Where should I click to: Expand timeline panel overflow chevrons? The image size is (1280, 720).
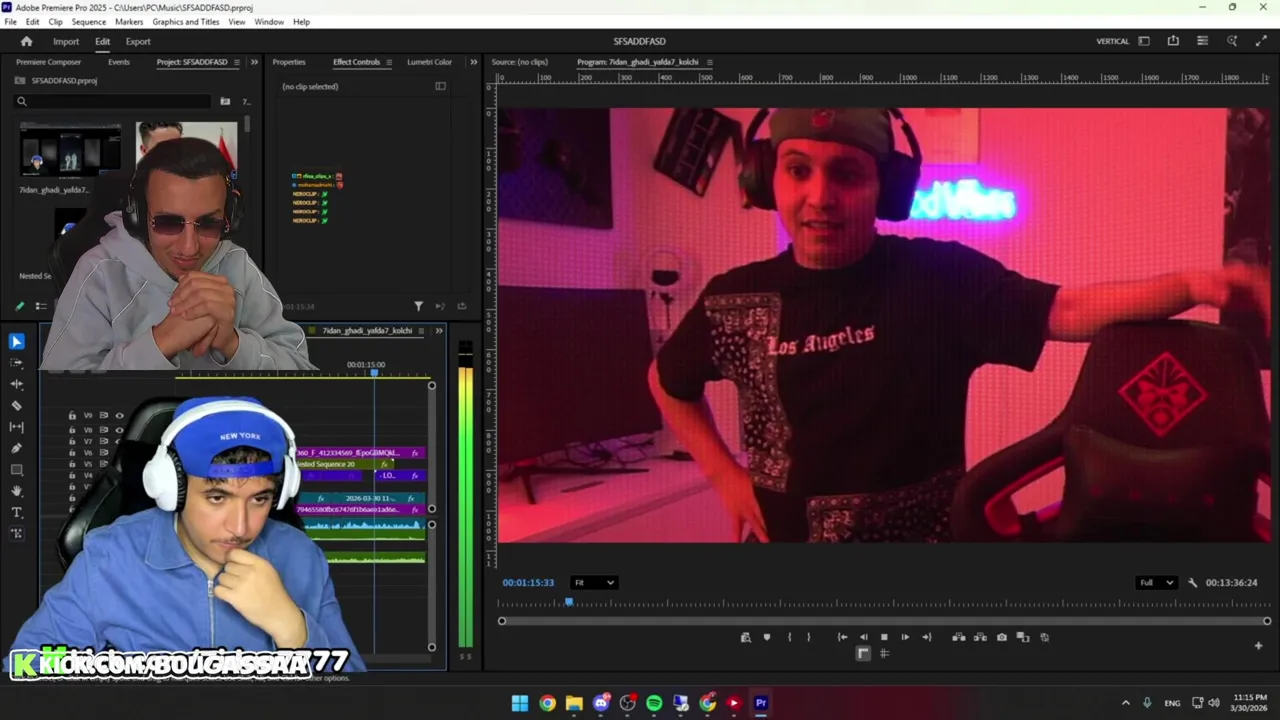[439, 331]
